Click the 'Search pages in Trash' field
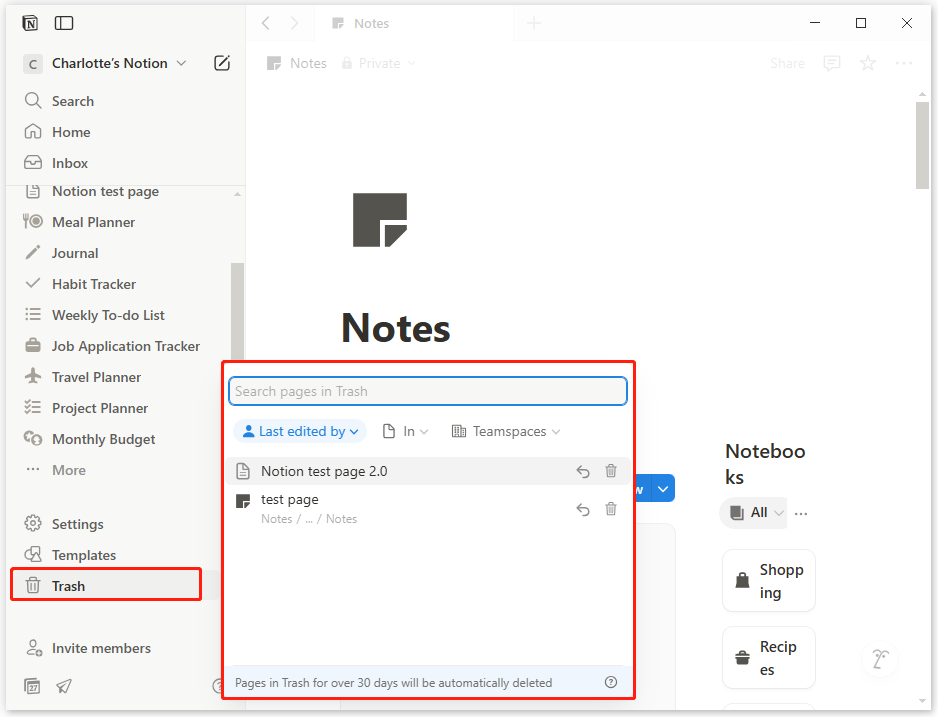 tap(428, 391)
